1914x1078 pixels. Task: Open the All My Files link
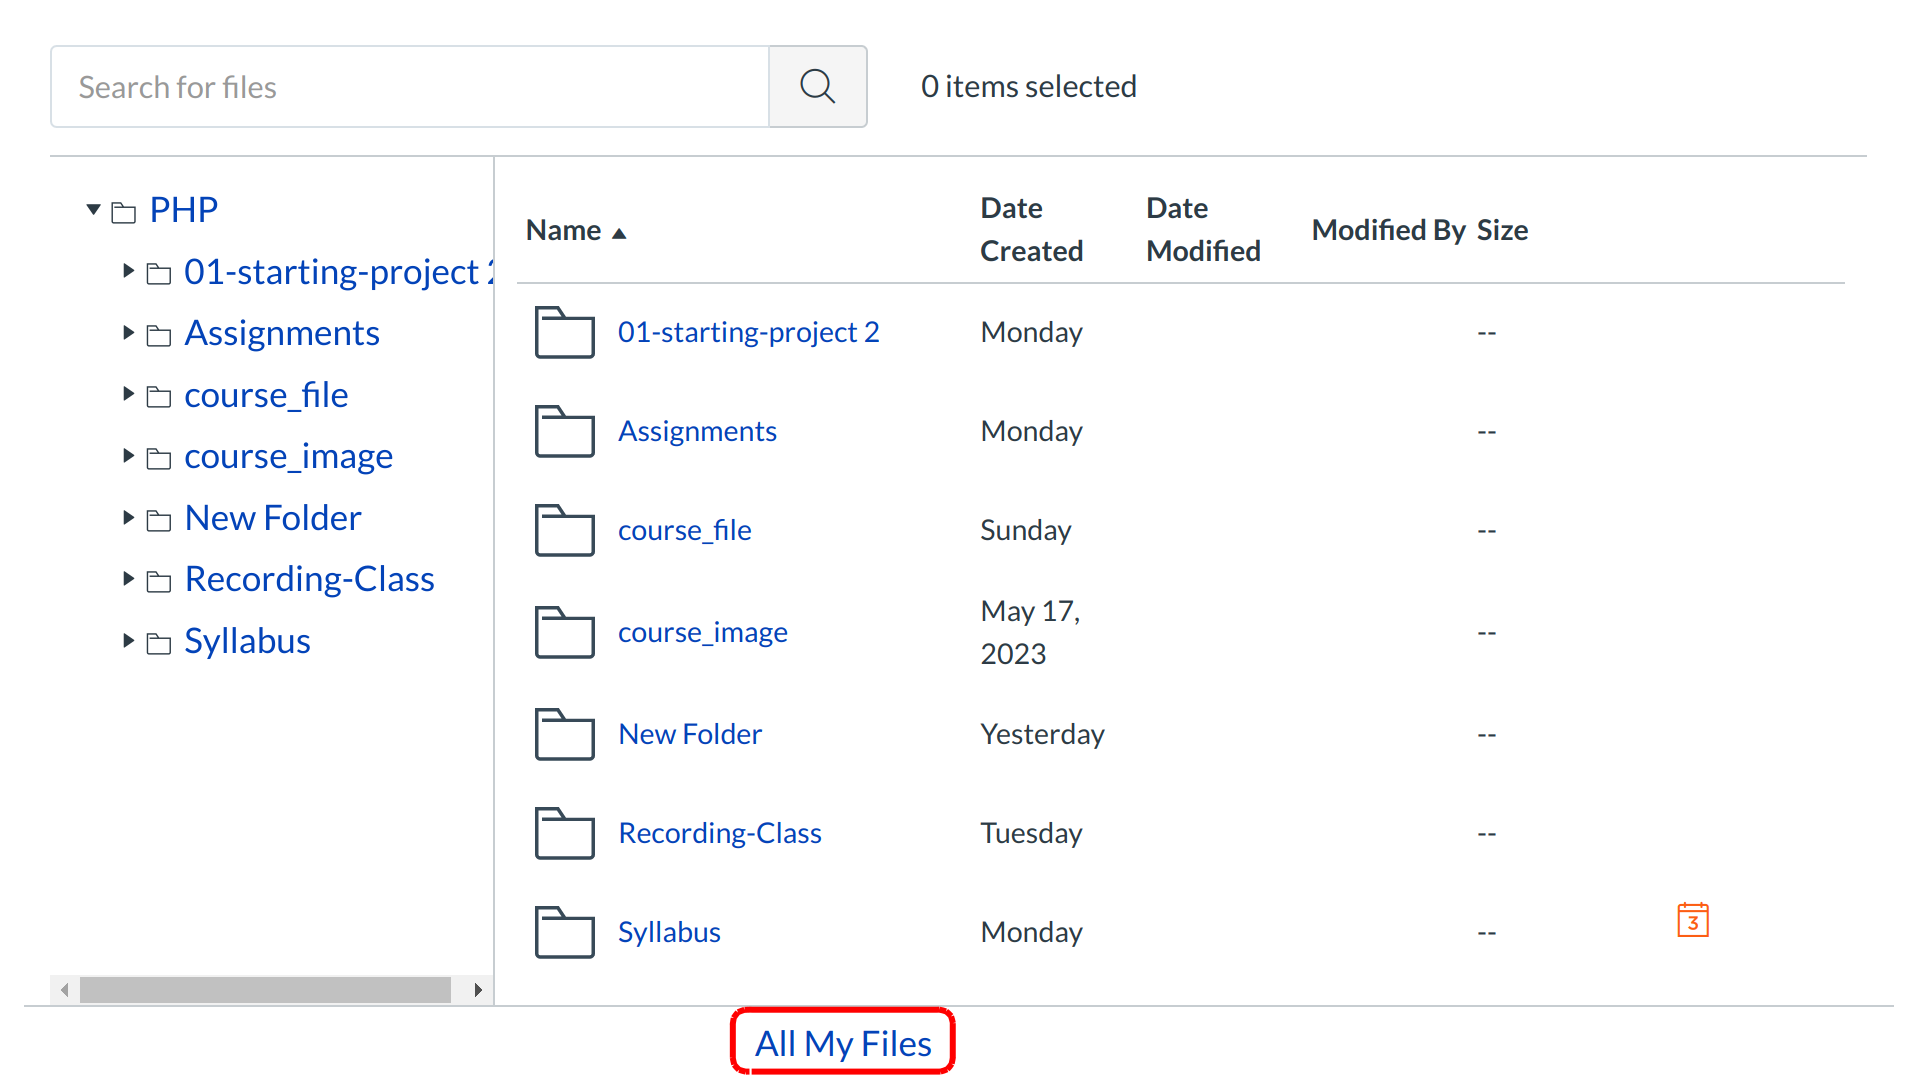(x=842, y=1043)
